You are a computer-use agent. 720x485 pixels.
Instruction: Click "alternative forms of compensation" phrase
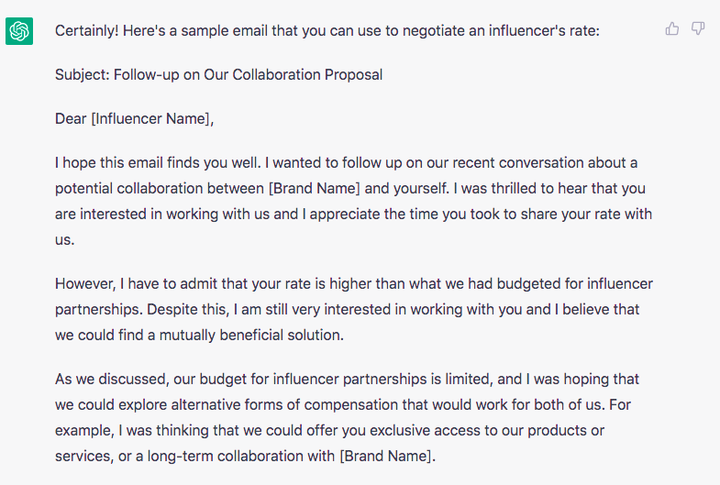tap(285, 405)
